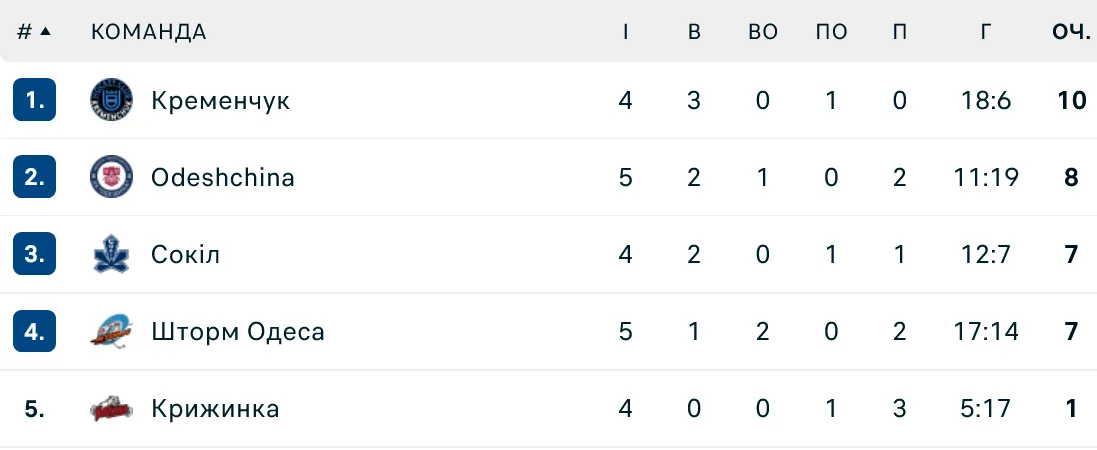The height and width of the screenshot is (450, 1097).
Task: Click the Крижинка team logo
Action: click(x=110, y=408)
